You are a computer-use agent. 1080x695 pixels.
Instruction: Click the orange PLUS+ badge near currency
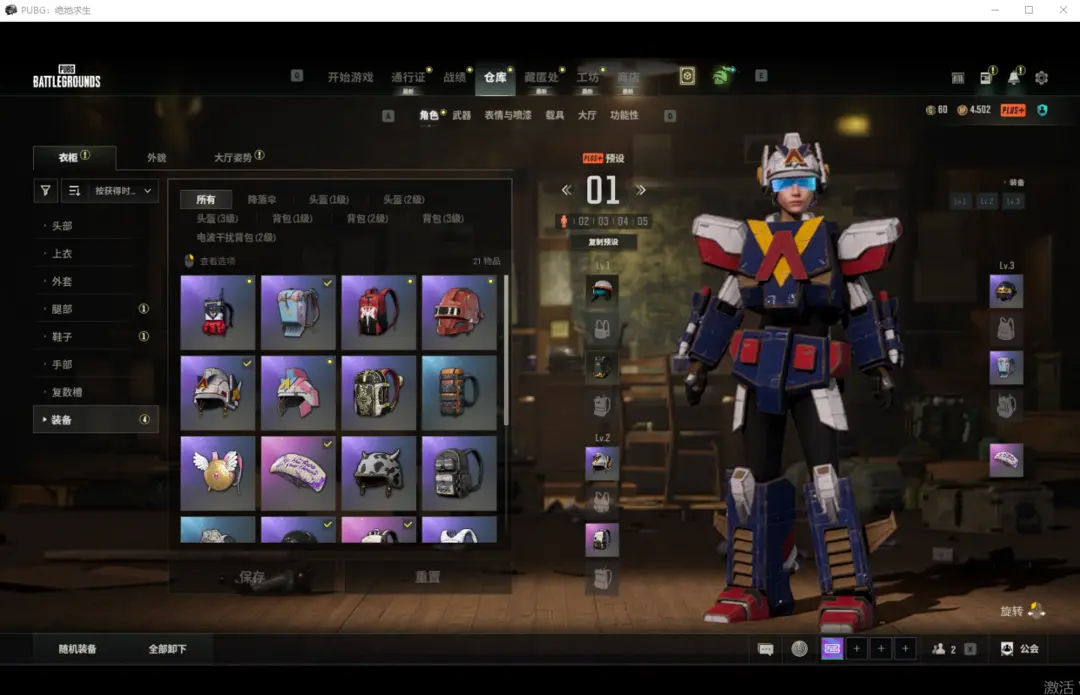(x=1012, y=110)
